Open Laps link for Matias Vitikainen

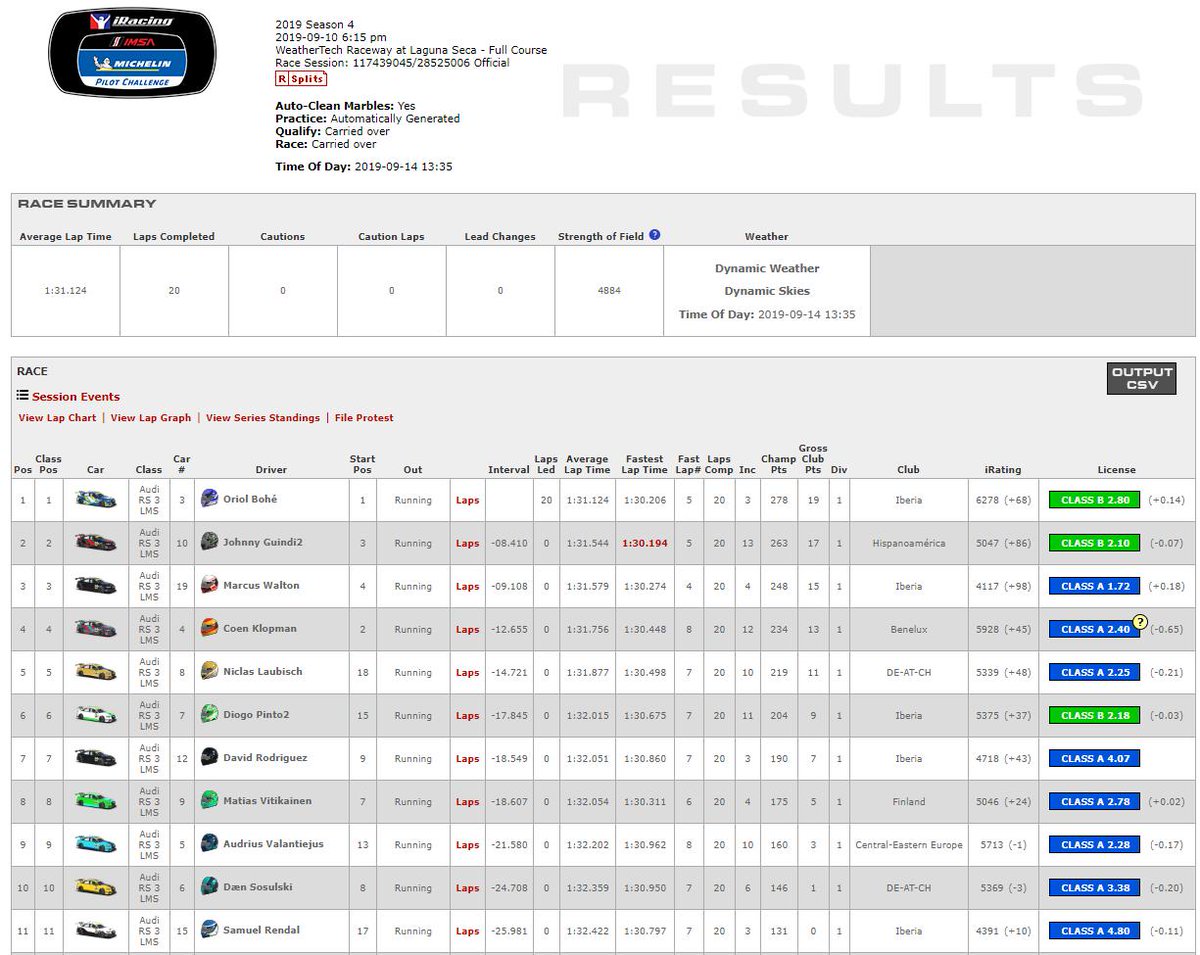tap(467, 801)
